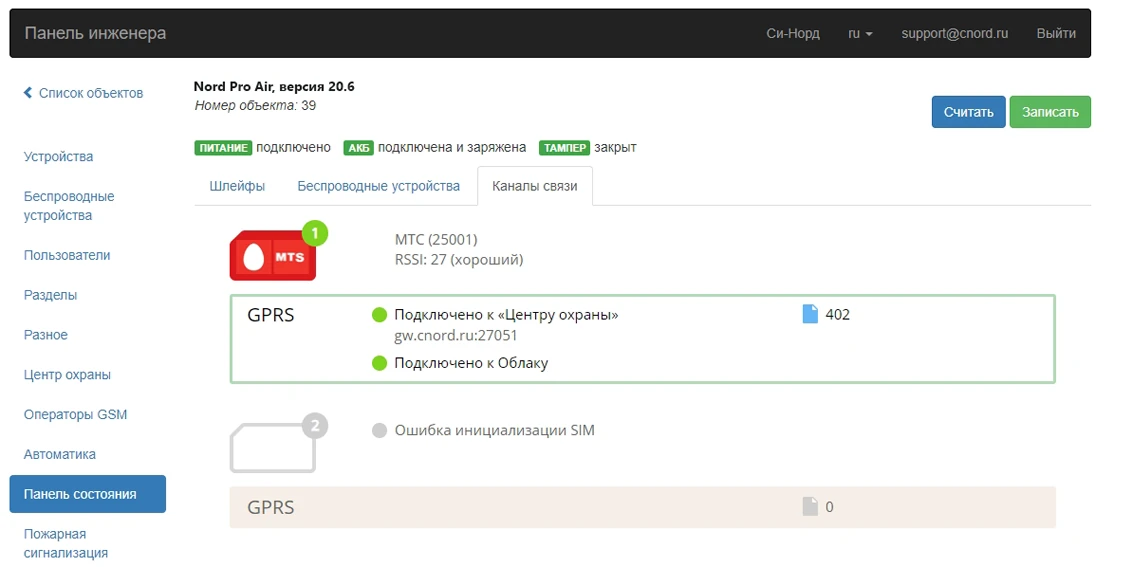This screenshot has height=567, width=1132.
Task: Click green status dot for Облаку connection
Action: pyautogui.click(x=379, y=363)
